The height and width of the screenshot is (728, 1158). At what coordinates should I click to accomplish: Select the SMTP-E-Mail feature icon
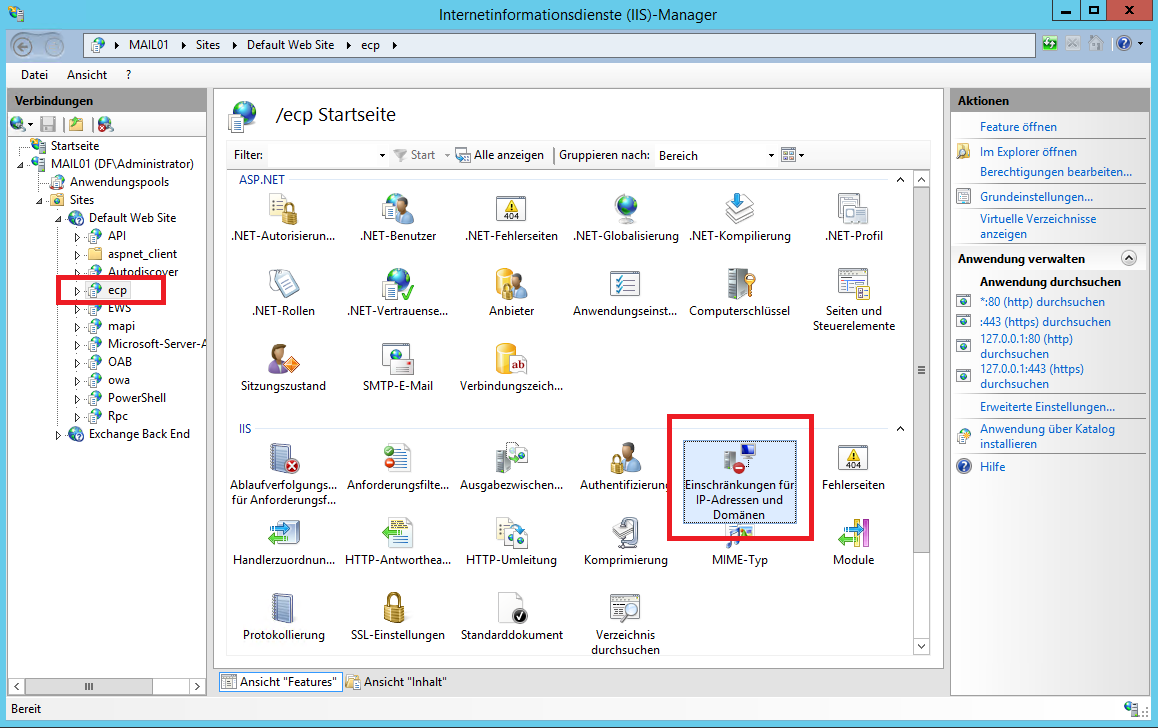pyautogui.click(x=397, y=361)
